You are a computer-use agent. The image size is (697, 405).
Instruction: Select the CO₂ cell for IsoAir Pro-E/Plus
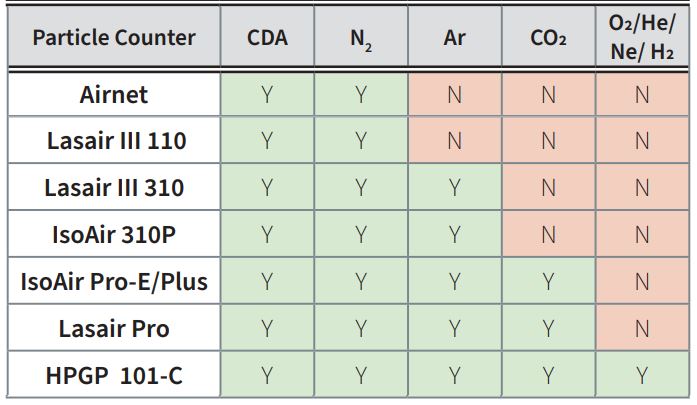[x=549, y=282]
